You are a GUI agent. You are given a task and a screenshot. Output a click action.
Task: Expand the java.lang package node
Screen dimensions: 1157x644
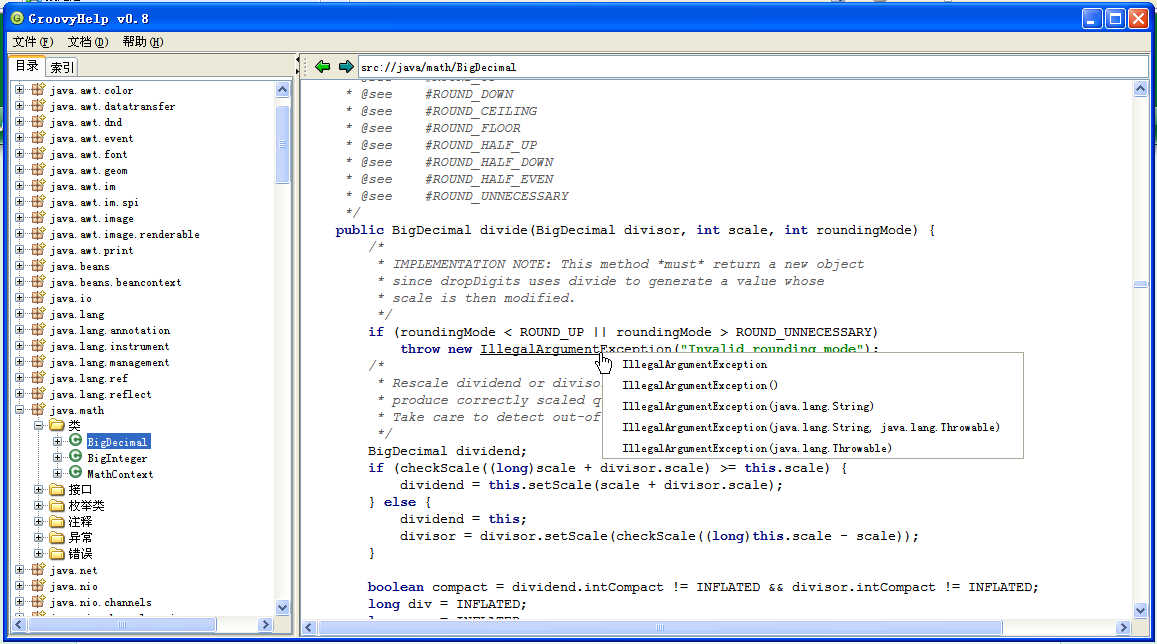(20, 314)
